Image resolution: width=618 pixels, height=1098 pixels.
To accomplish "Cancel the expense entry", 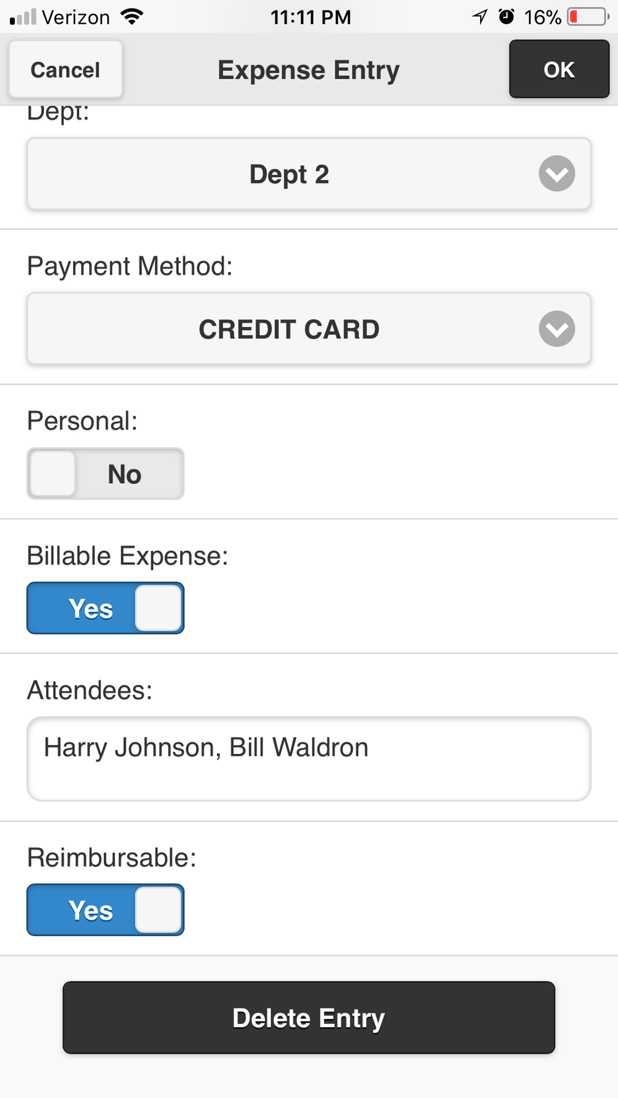I will pyautogui.click(x=64, y=69).
